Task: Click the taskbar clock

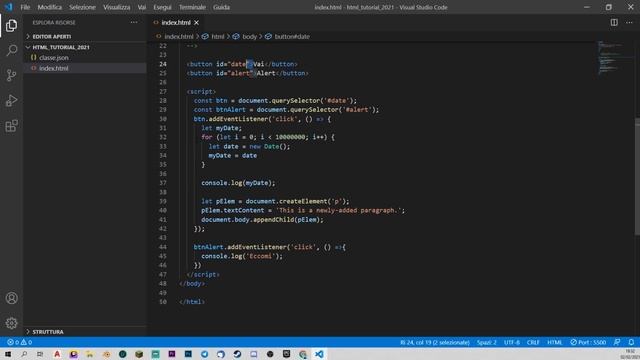Action: [x=631, y=354]
